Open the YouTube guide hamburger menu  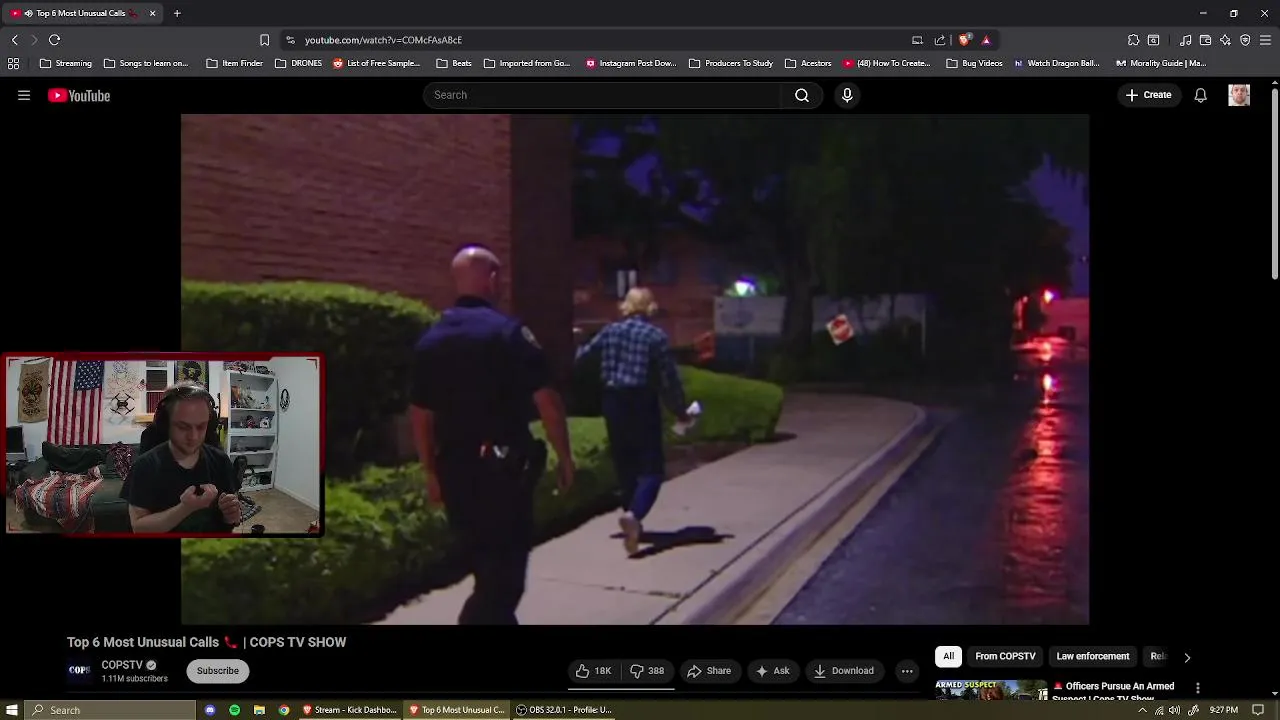(24, 95)
